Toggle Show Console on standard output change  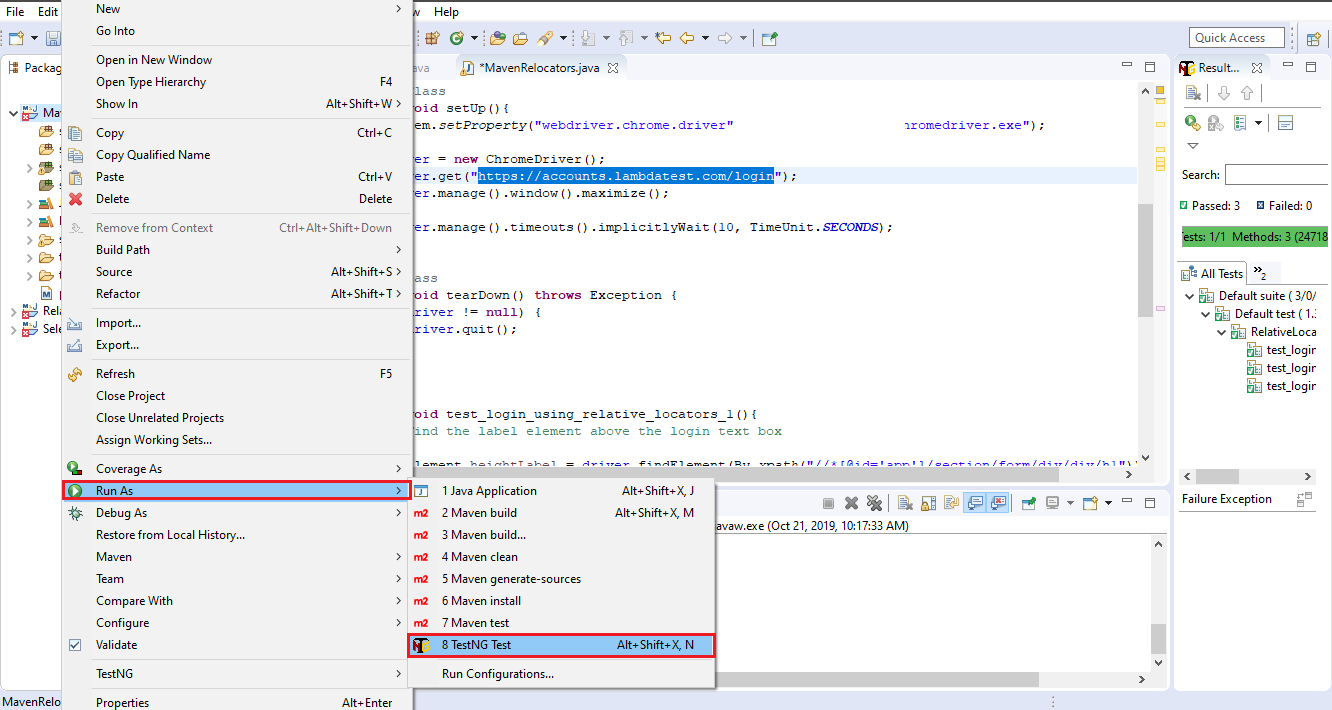pyautogui.click(x=975, y=503)
